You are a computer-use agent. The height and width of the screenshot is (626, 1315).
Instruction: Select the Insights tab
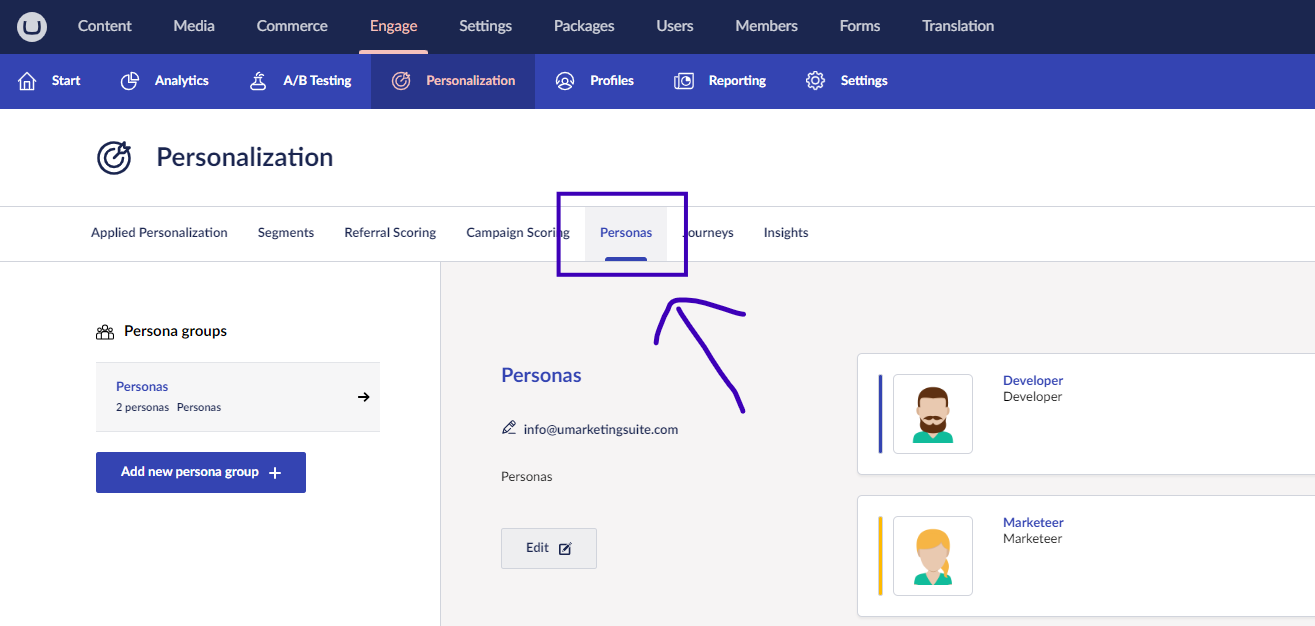click(785, 232)
